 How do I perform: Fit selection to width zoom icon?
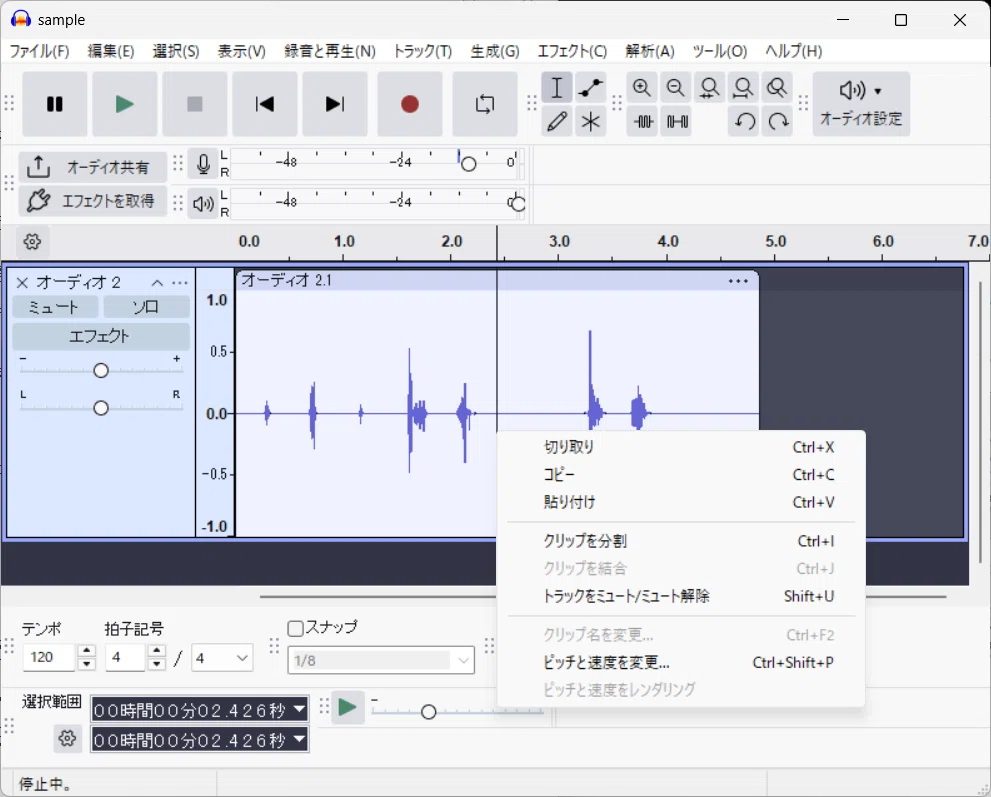pos(709,87)
